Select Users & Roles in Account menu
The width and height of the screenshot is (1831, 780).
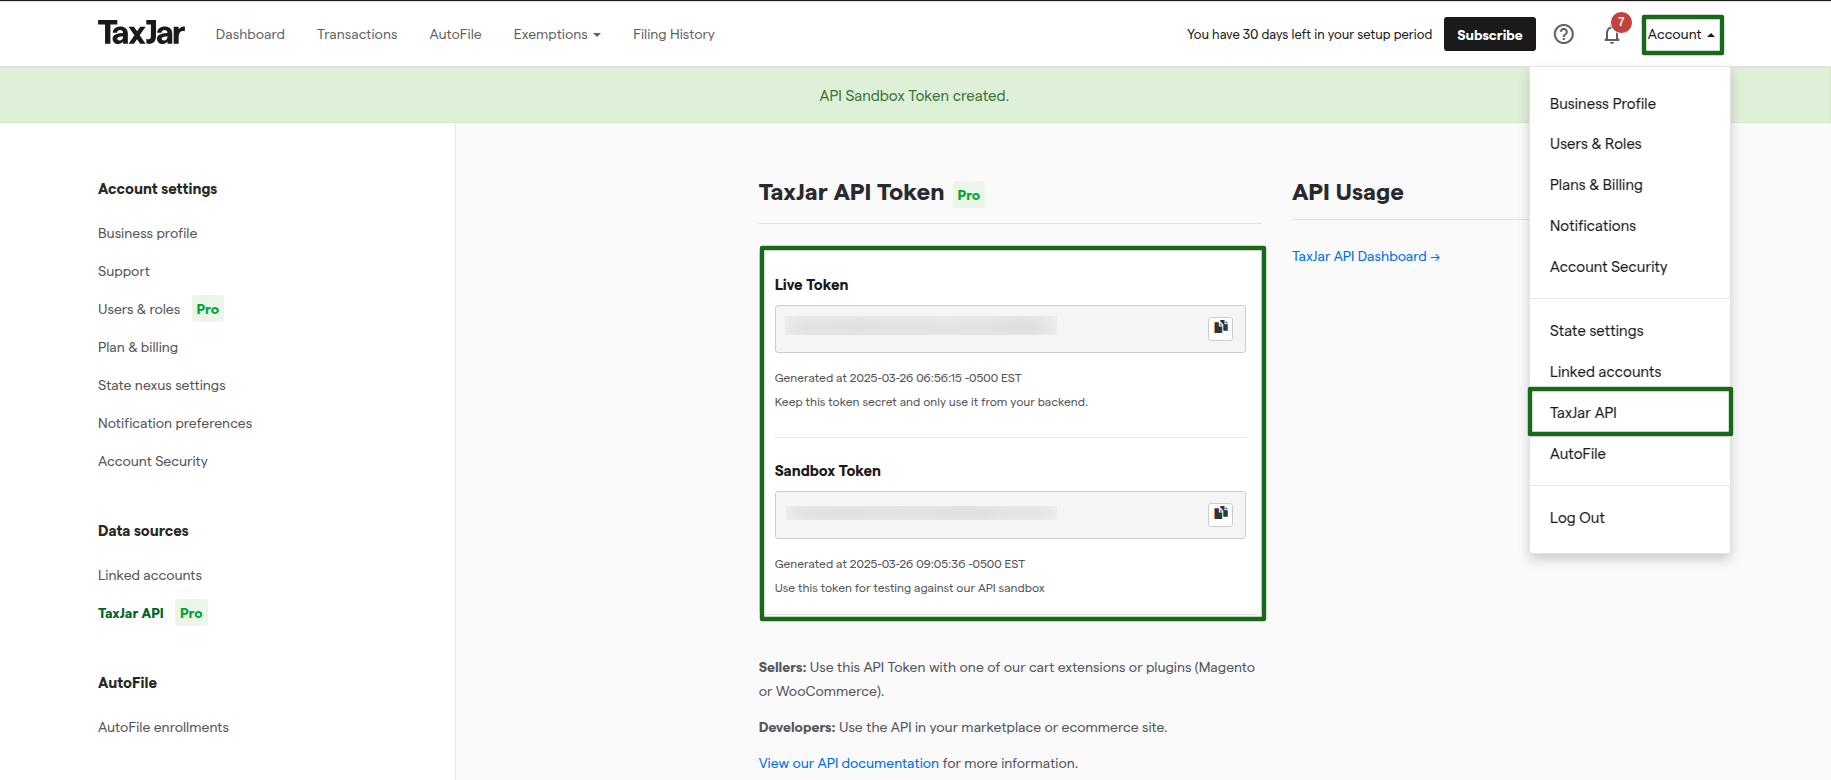click(x=1596, y=144)
